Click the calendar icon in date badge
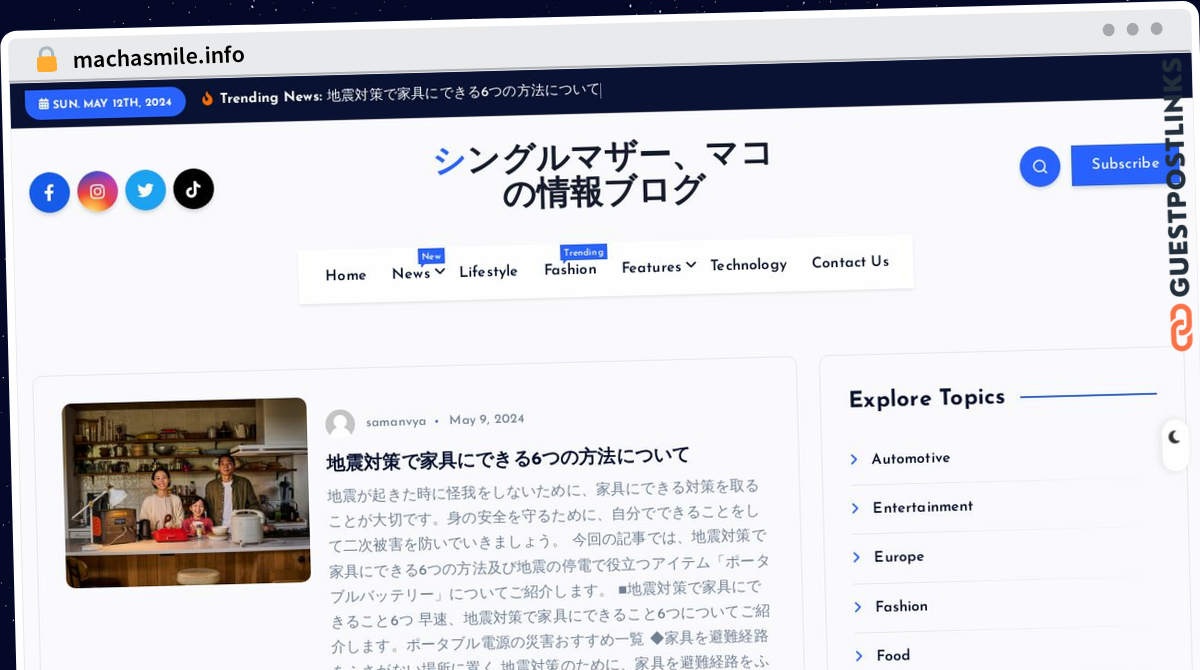The image size is (1200, 670). tap(44, 103)
